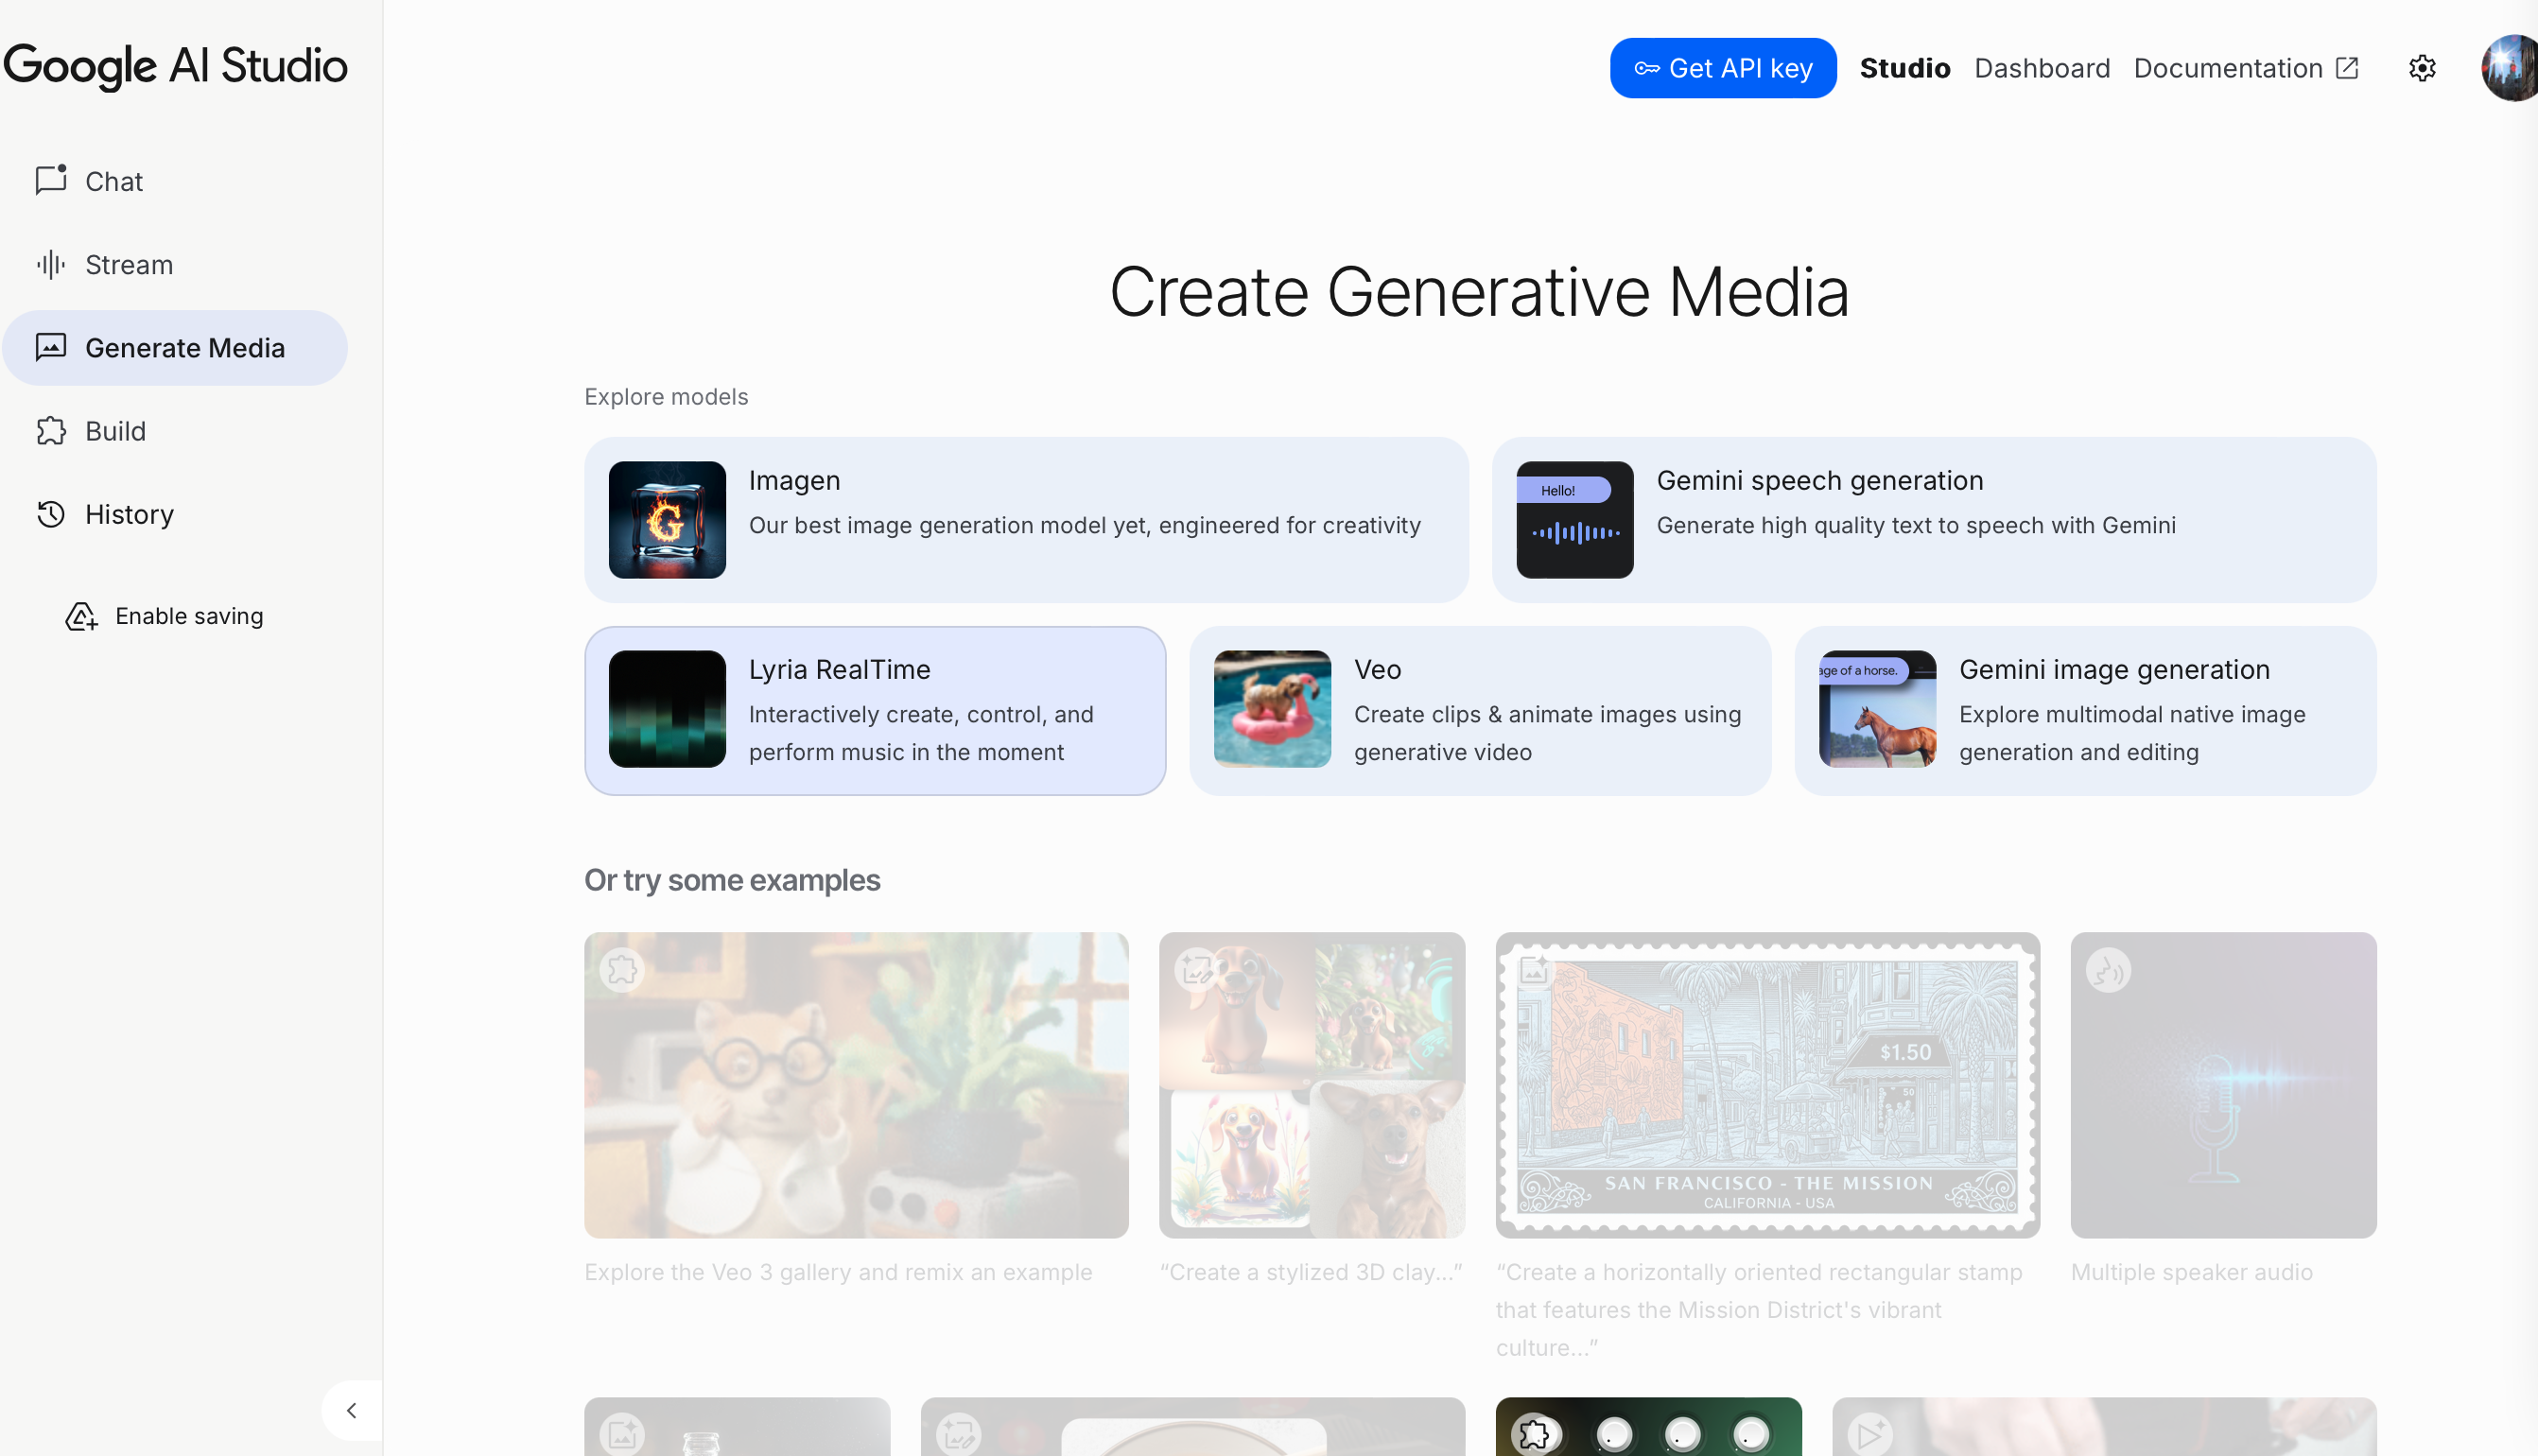Open Build in the sidebar
This screenshot has width=2538, height=1456.
click(x=175, y=431)
